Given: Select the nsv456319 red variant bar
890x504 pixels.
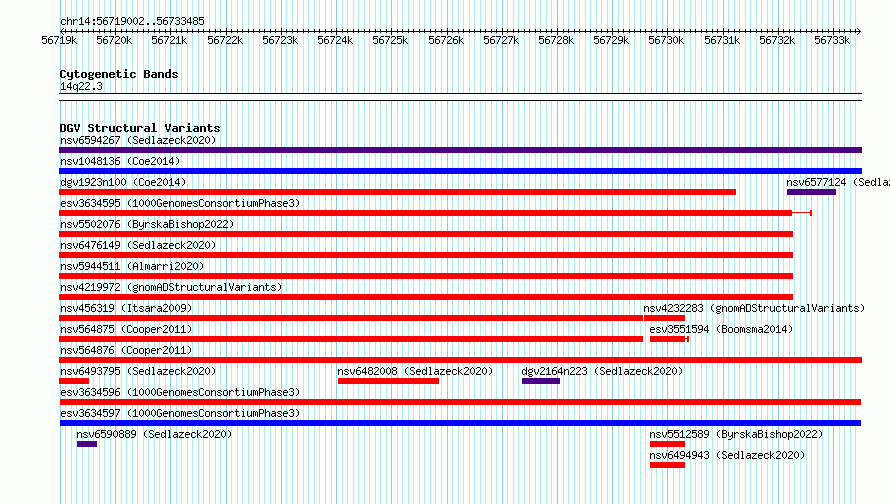Looking at the screenshot, I should coord(351,318).
